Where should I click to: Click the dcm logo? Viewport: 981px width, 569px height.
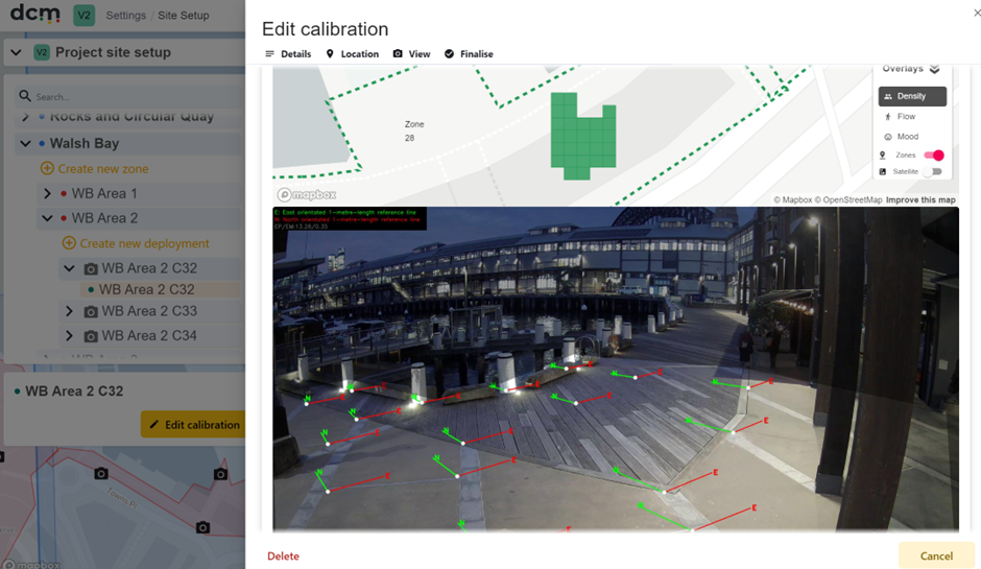tap(35, 13)
